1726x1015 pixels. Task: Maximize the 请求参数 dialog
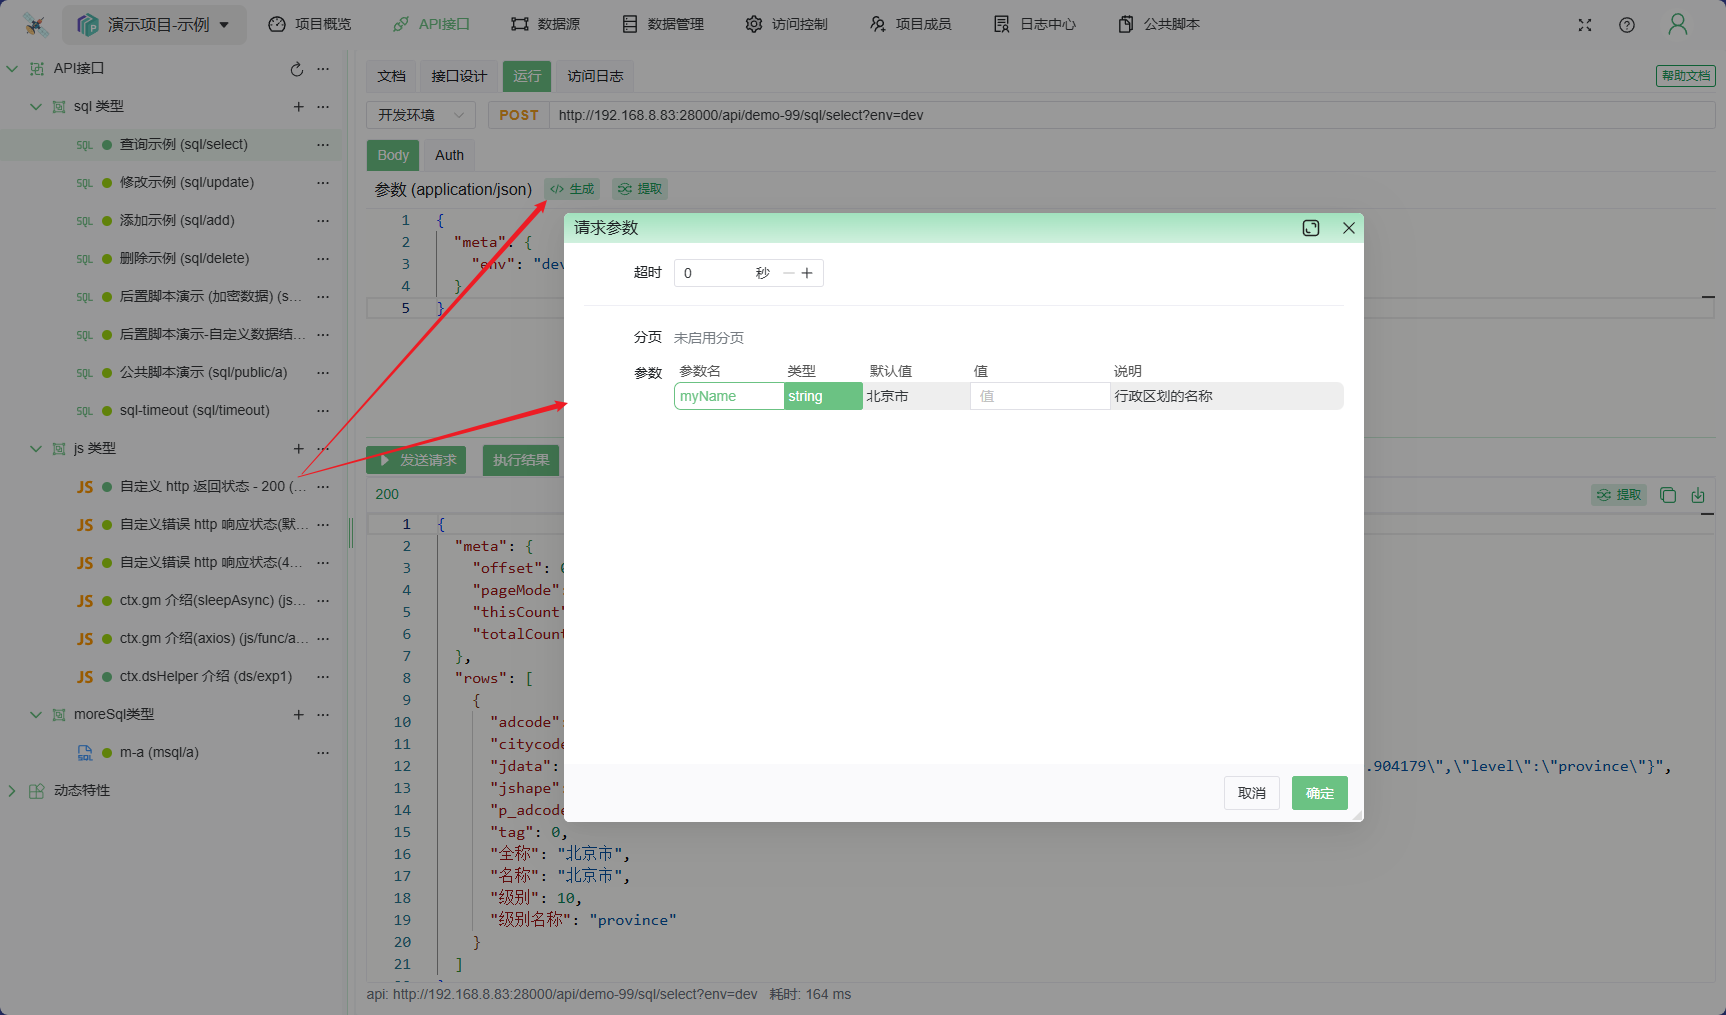1311,228
